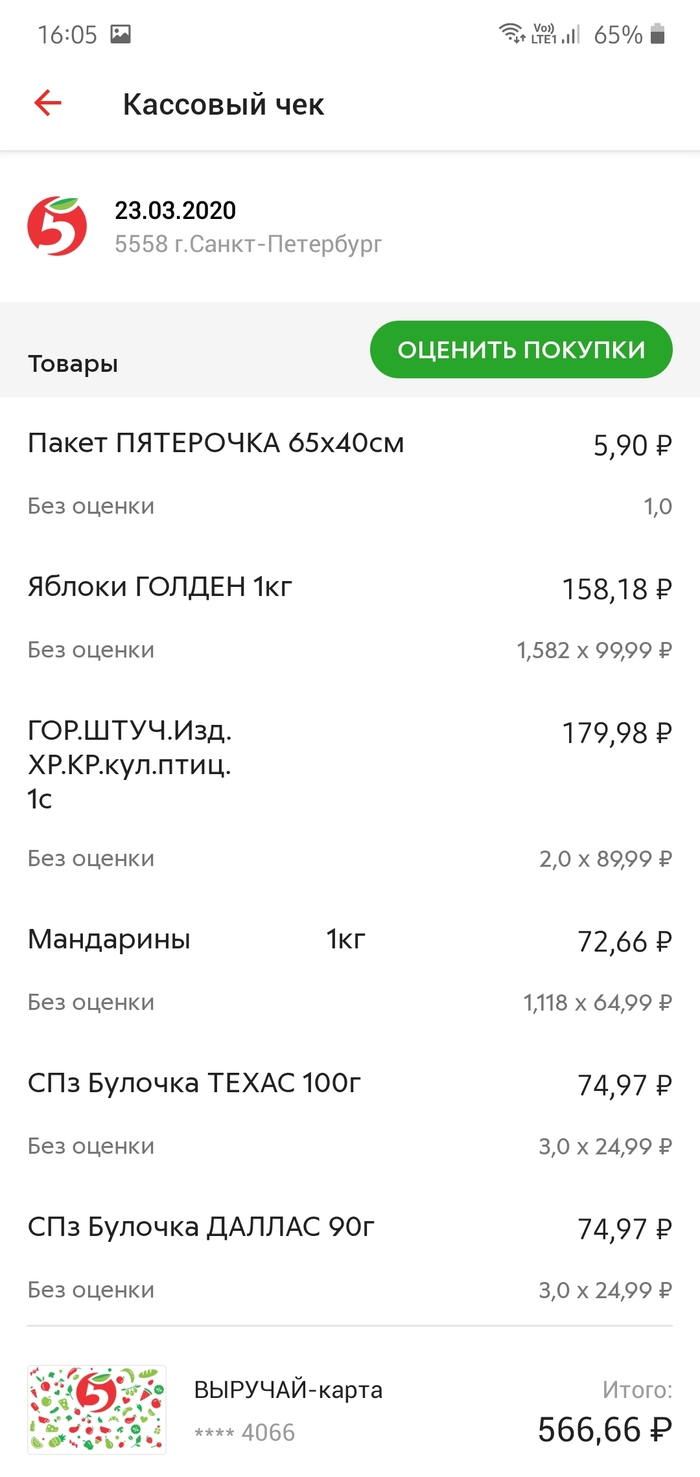Tap the mobile signal strength icon
700x1477 pixels.
[571, 34]
